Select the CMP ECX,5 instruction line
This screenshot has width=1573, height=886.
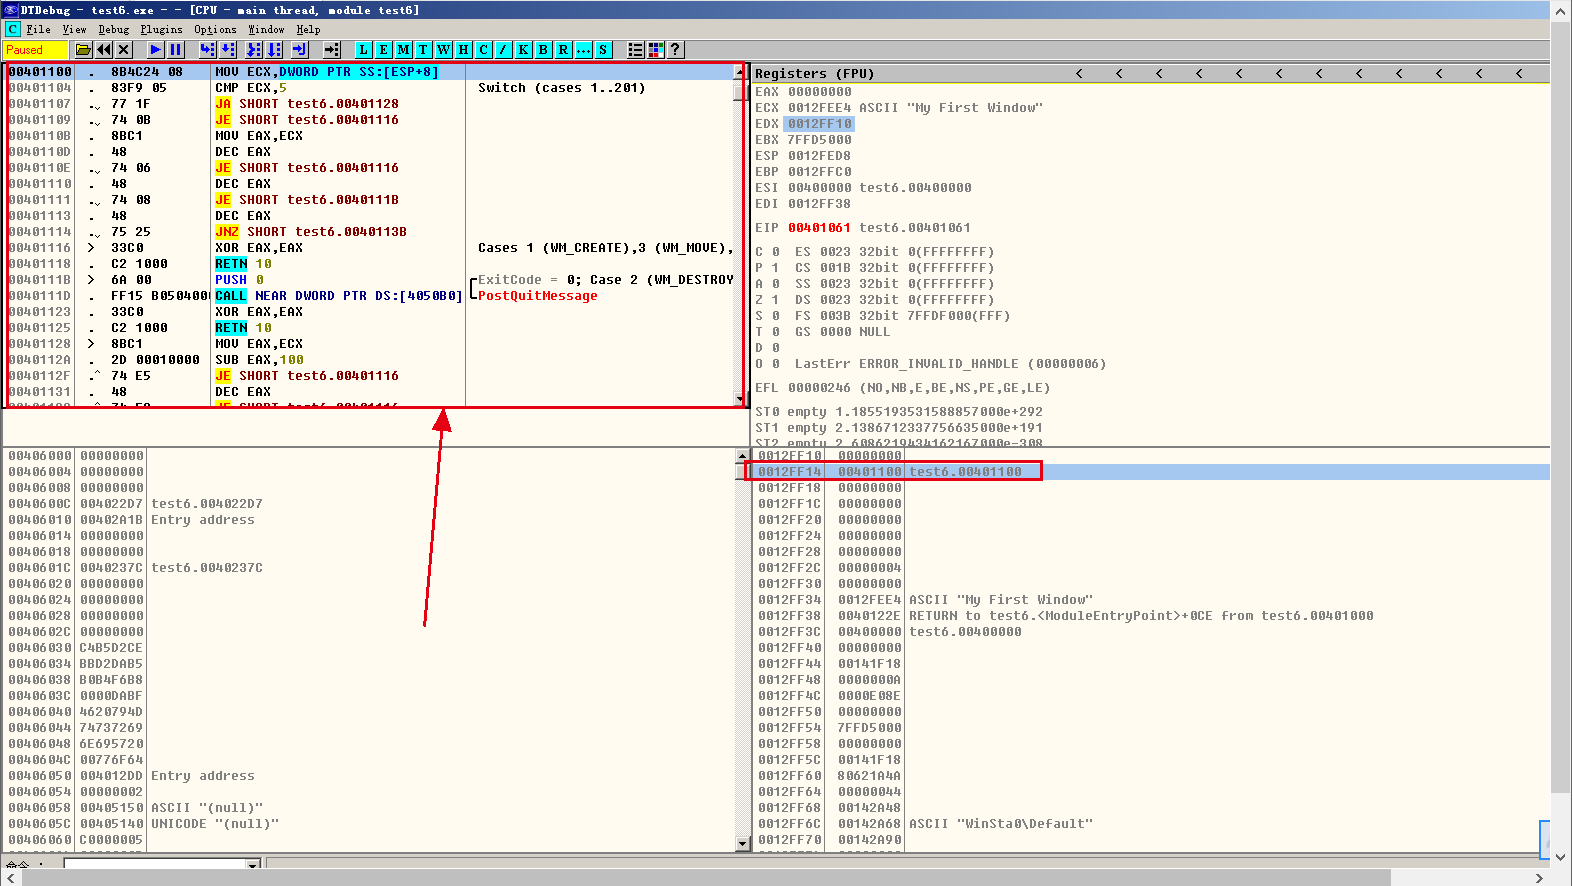coord(251,88)
